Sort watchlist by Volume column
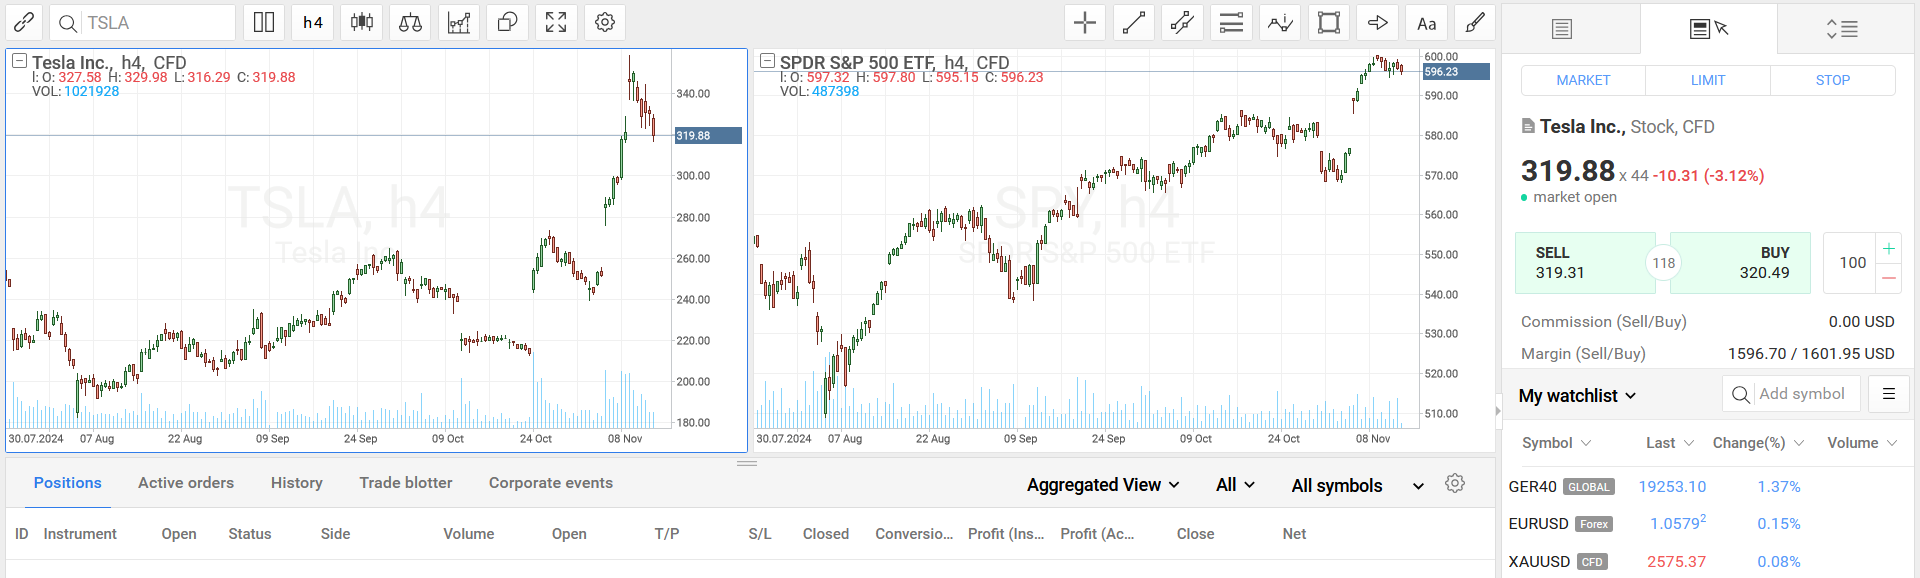This screenshot has width=1920, height=578. tap(1862, 443)
